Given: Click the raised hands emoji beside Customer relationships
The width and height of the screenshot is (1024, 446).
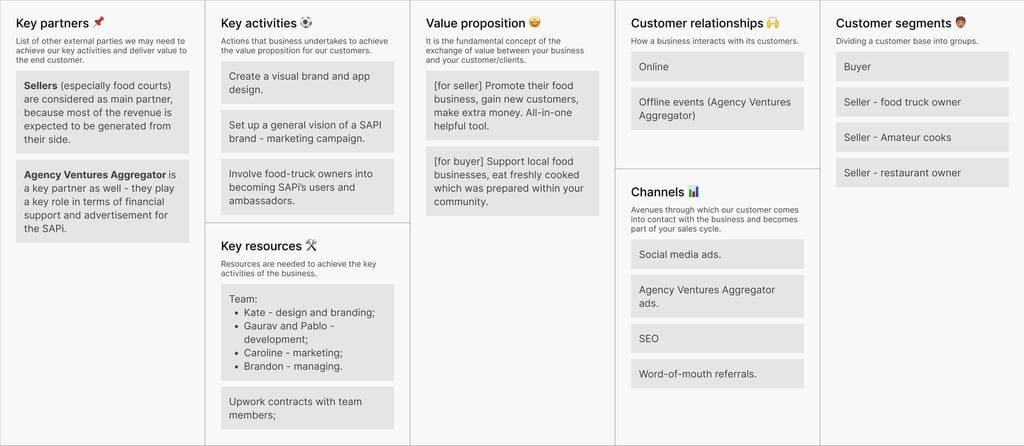Looking at the screenshot, I should click(x=773, y=22).
